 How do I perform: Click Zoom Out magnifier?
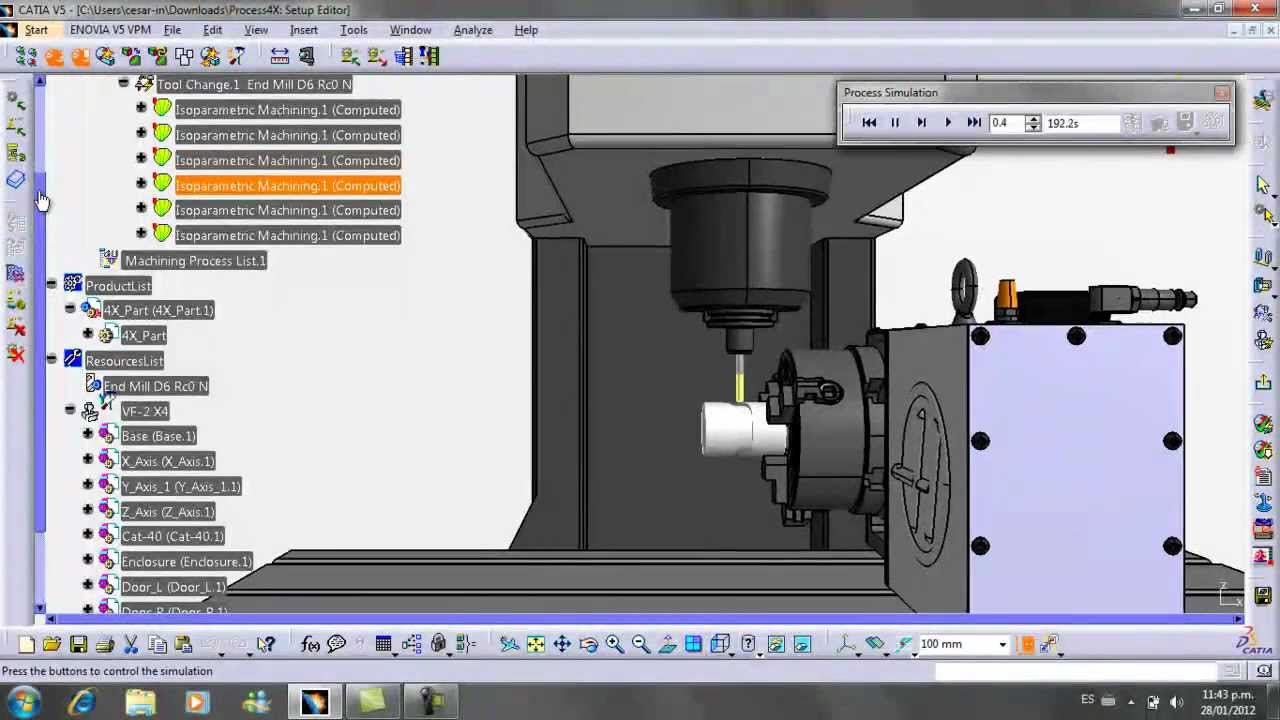(640, 645)
